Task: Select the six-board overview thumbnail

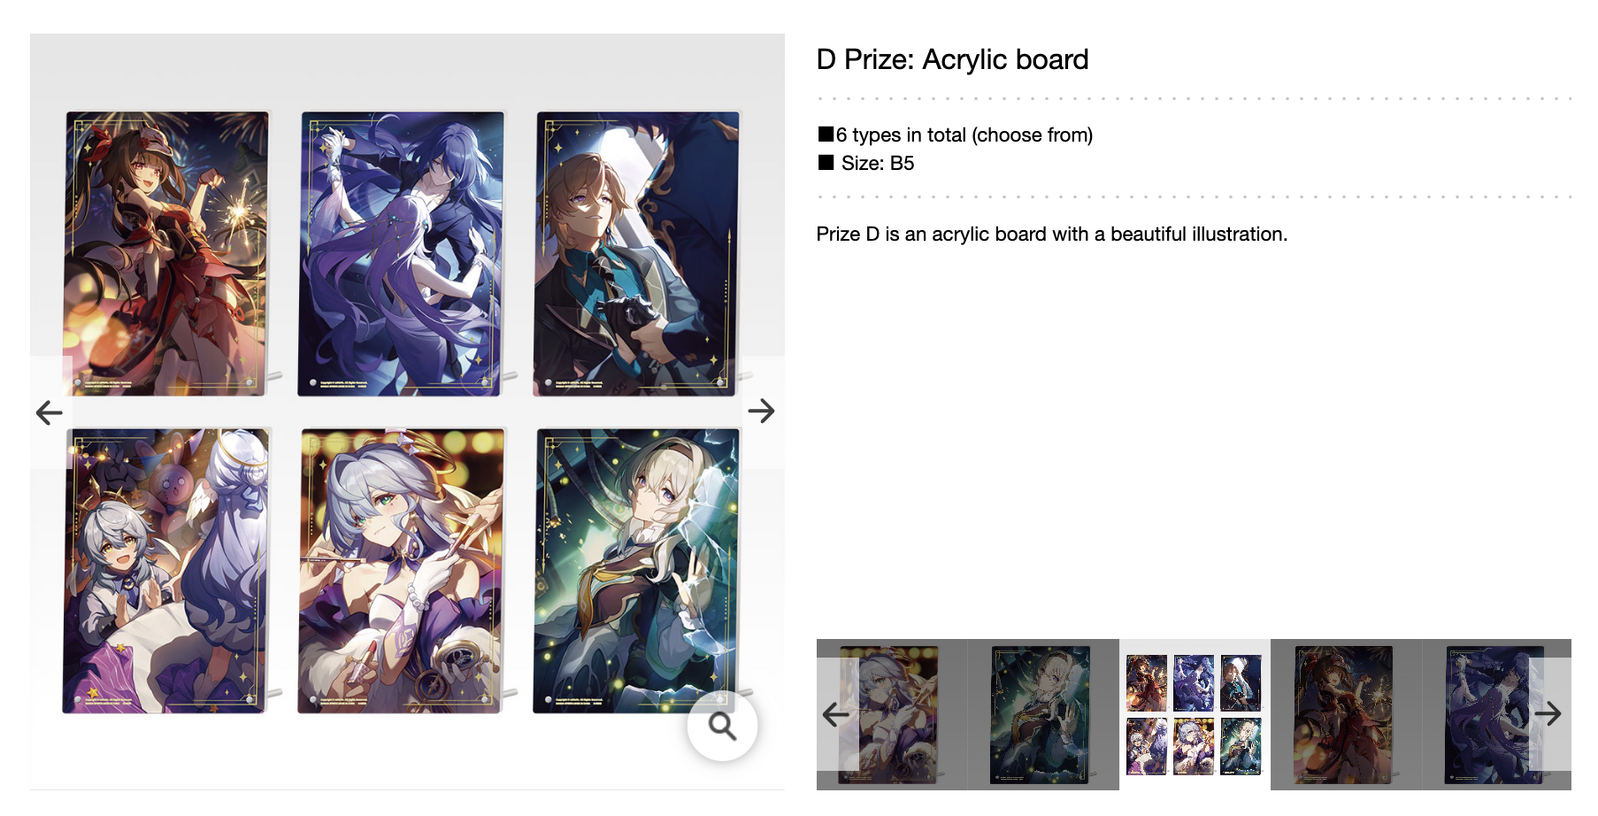Action: (x=1194, y=714)
